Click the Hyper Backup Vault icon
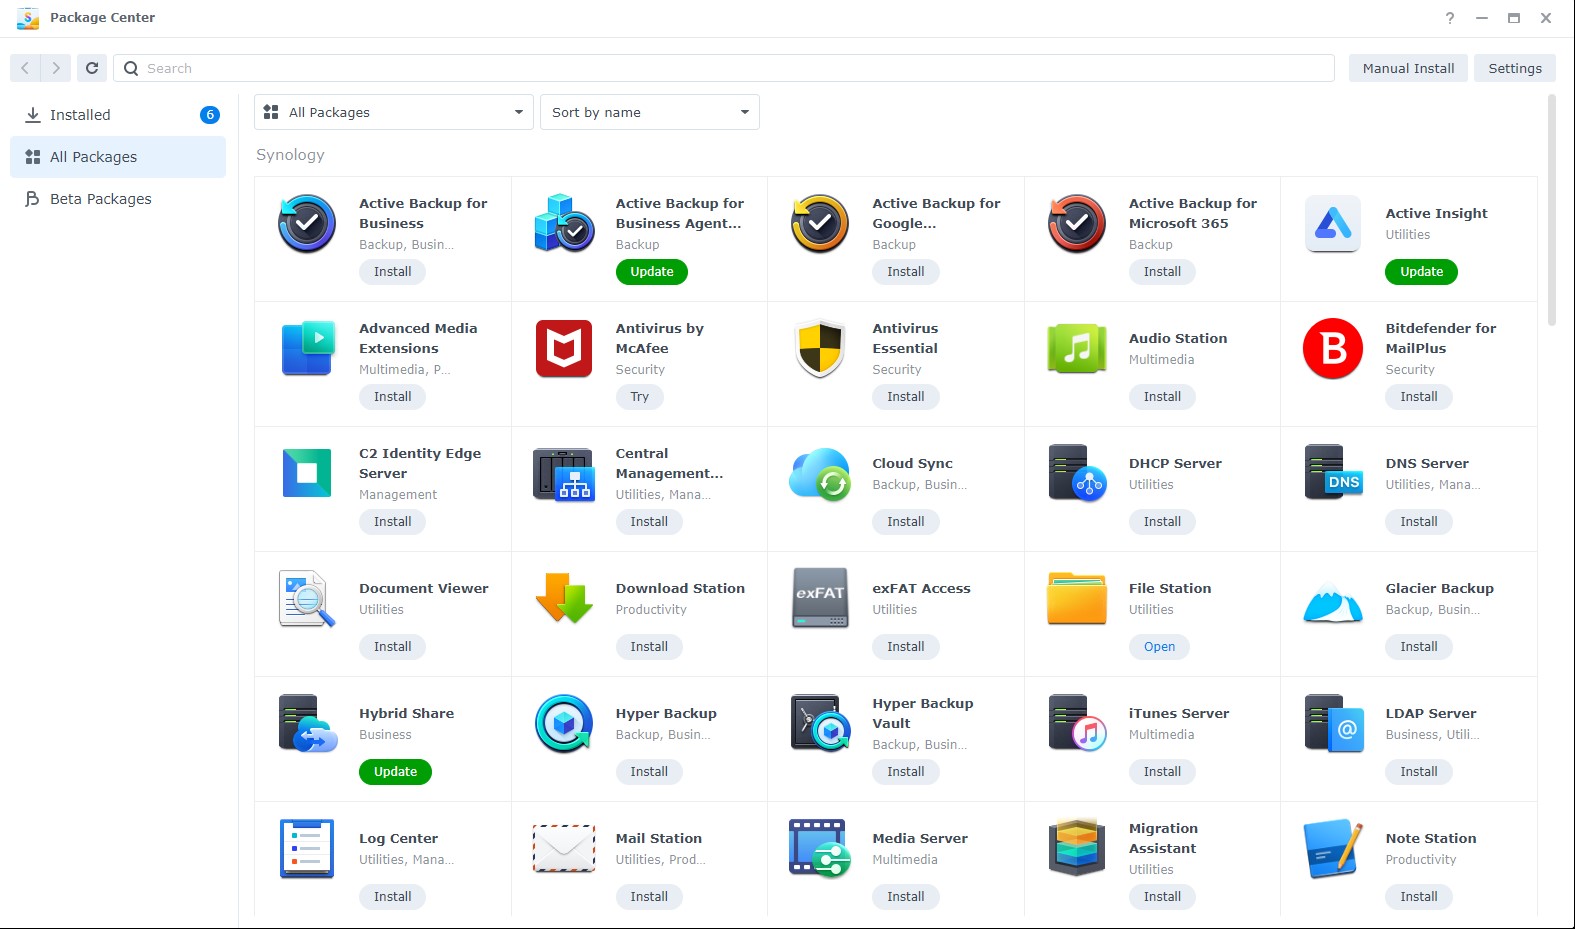The height and width of the screenshot is (929, 1575). coord(820,723)
